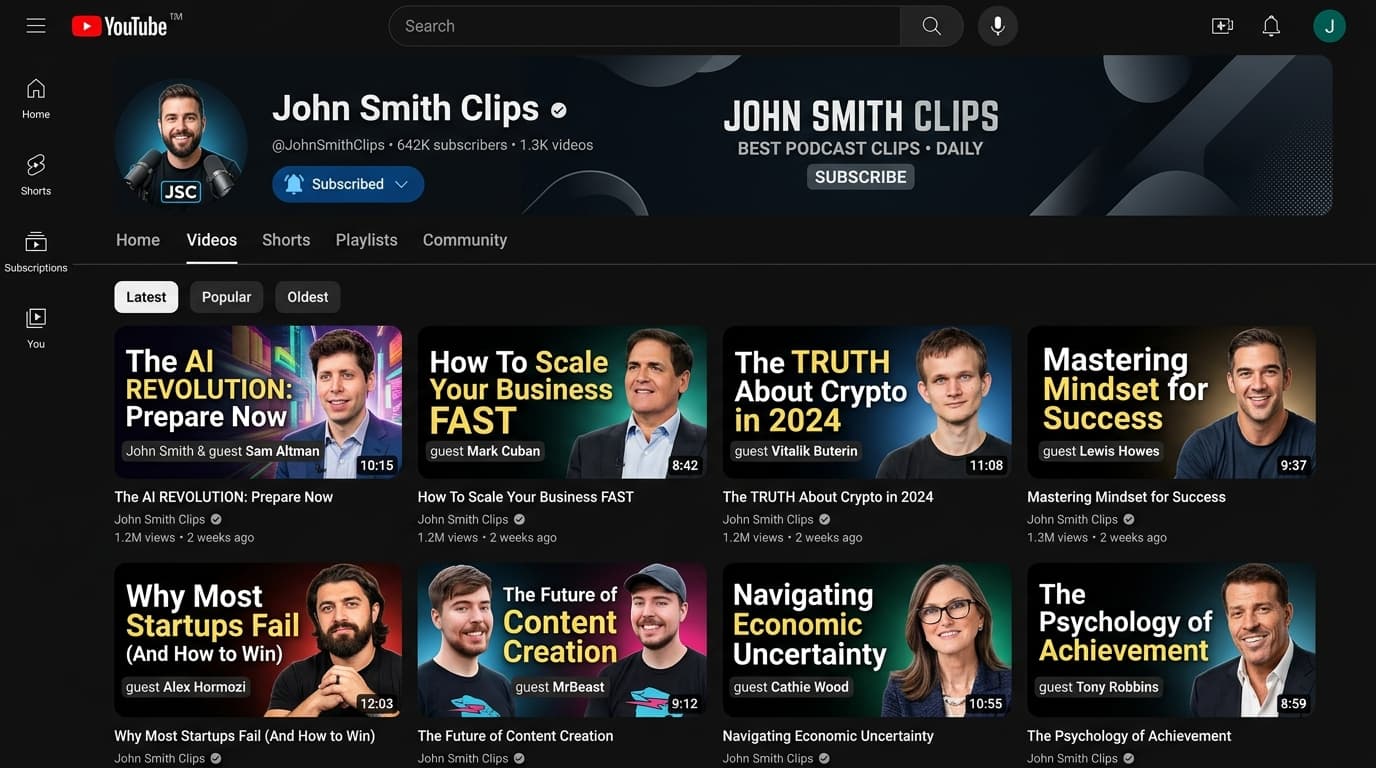Viewport: 1376px width, 768px height.
Task: Open the hamburger guide menu
Action: coord(36,26)
